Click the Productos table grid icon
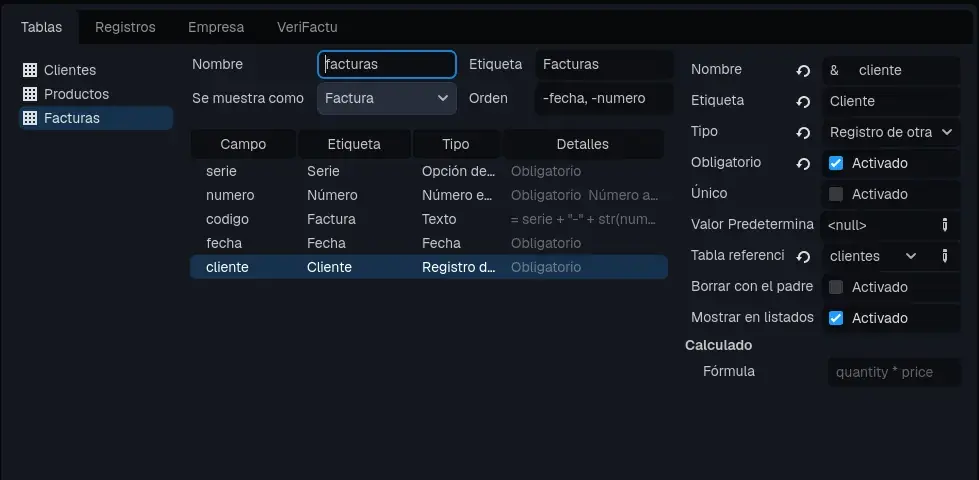This screenshot has height=480, width=979. tap(29, 94)
